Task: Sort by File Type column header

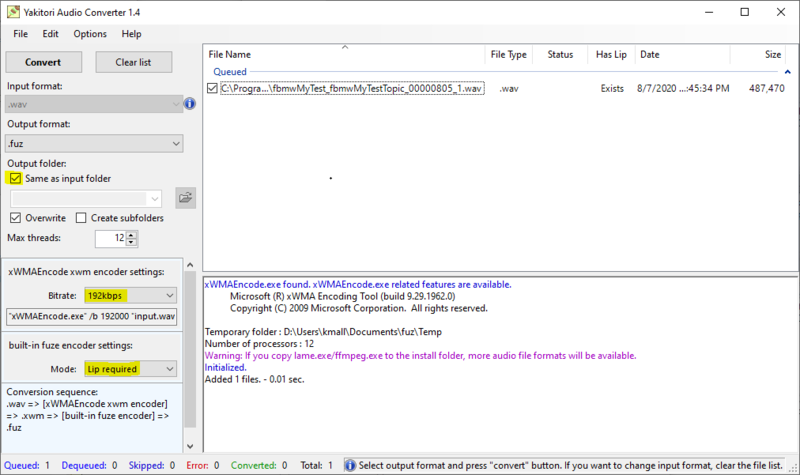Action: [x=508, y=54]
